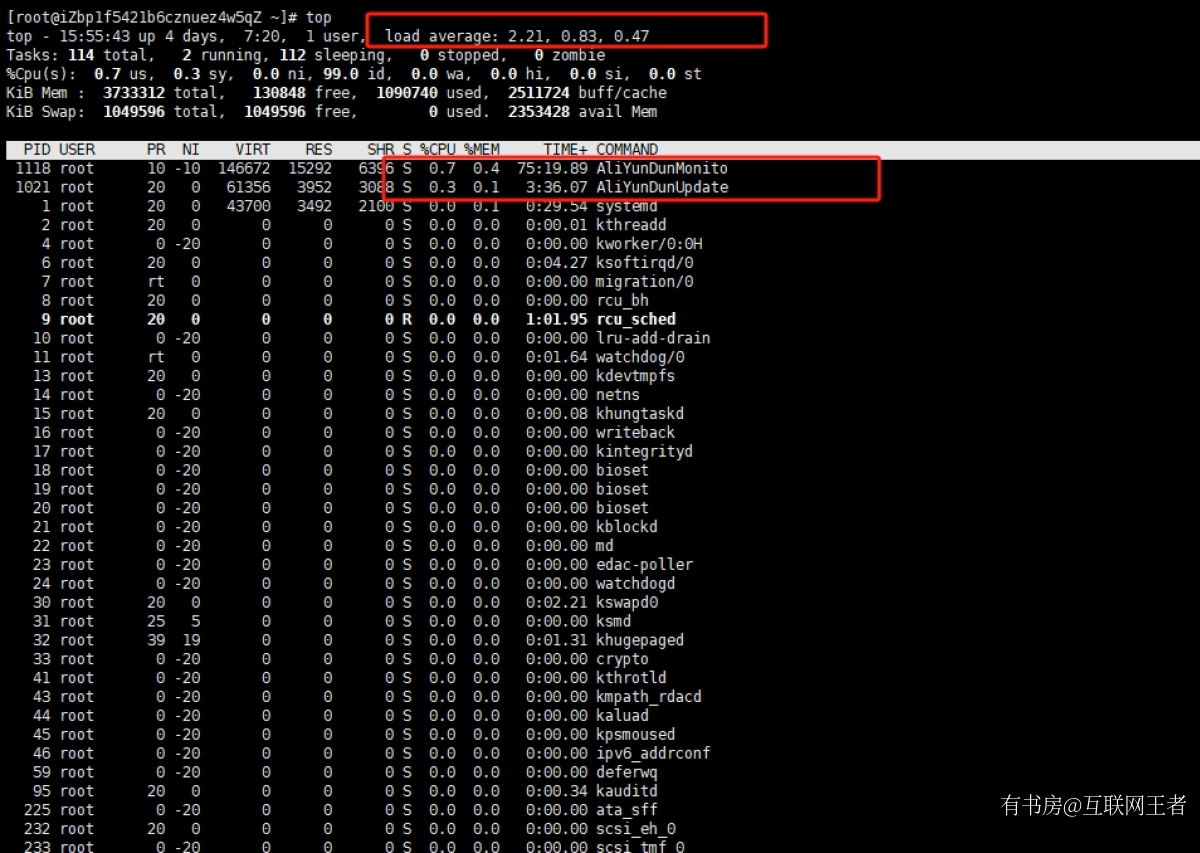Click the AliYunDunUpdate process name
Screen dimensions: 1200x853
coord(662,187)
